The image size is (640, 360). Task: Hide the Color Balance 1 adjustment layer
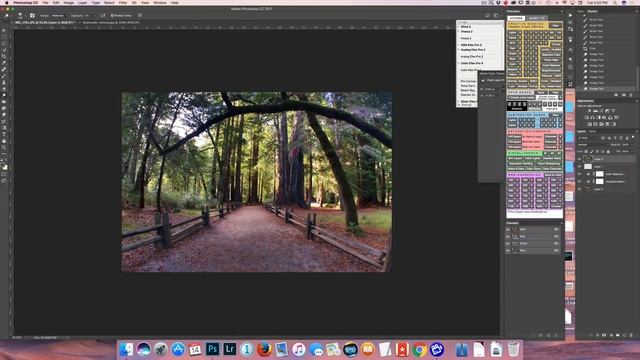click(x=579, y=174)
